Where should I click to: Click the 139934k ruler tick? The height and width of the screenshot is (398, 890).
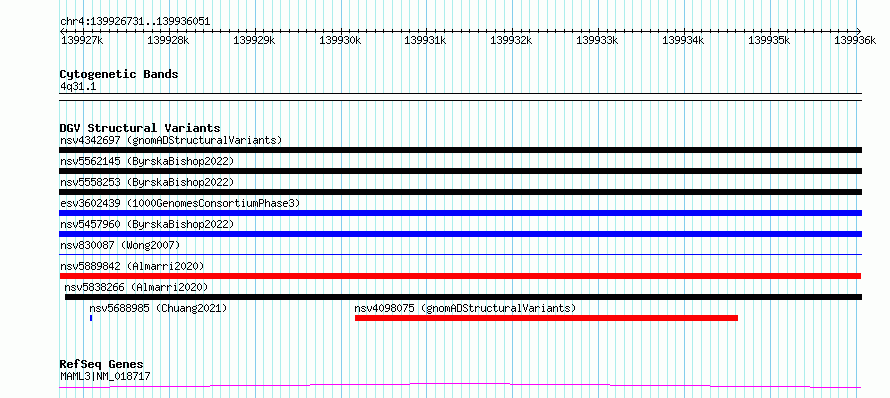click(684, 40)
